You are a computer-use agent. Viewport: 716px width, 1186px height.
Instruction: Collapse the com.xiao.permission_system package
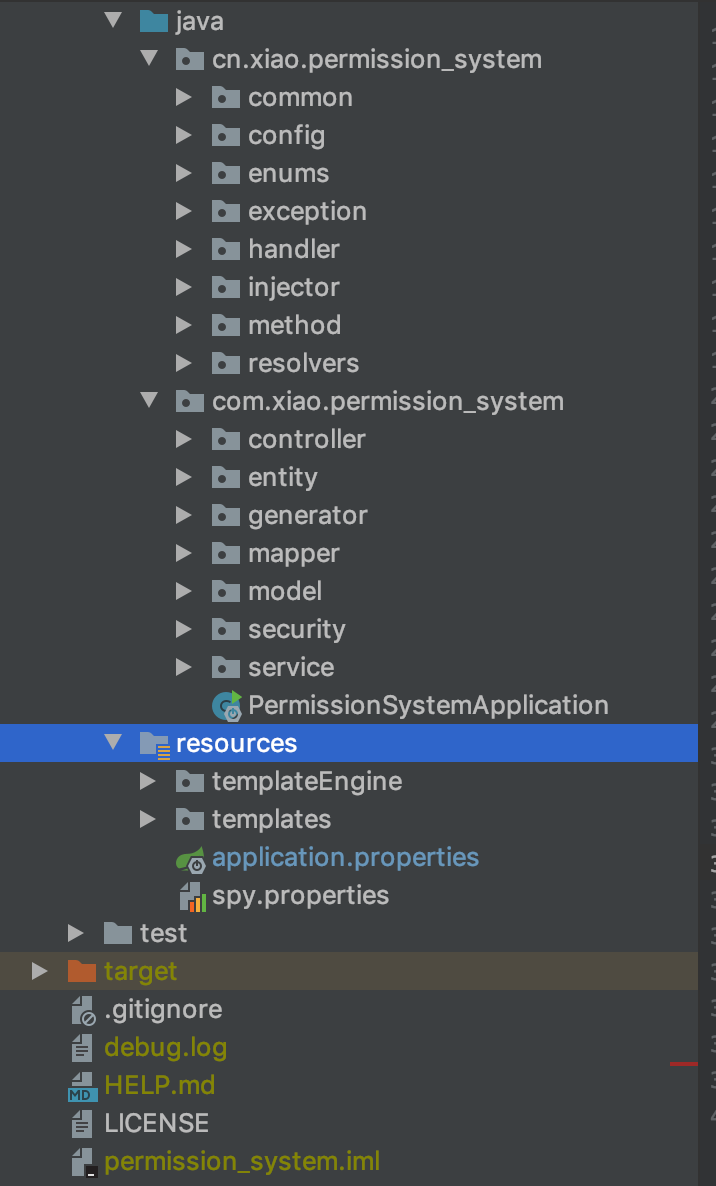(x=149, y=401)
